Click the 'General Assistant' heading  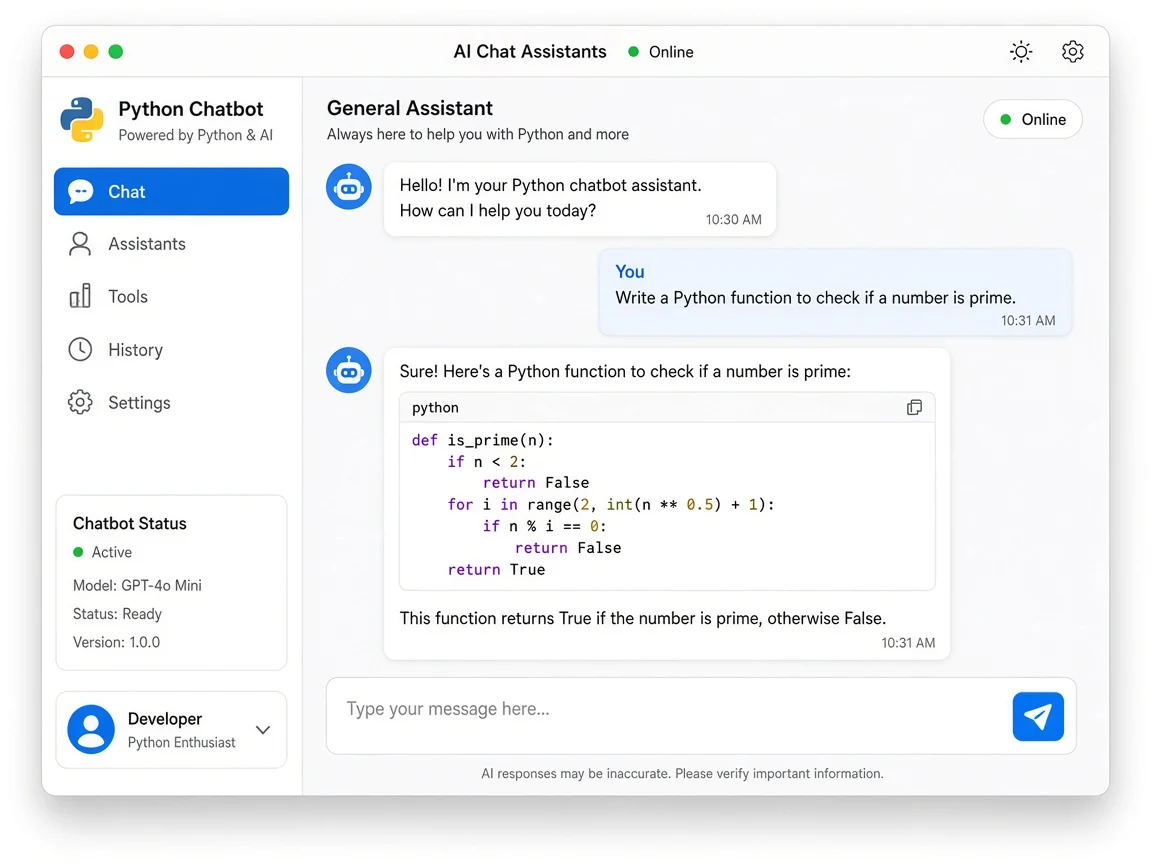pos(410,108)
